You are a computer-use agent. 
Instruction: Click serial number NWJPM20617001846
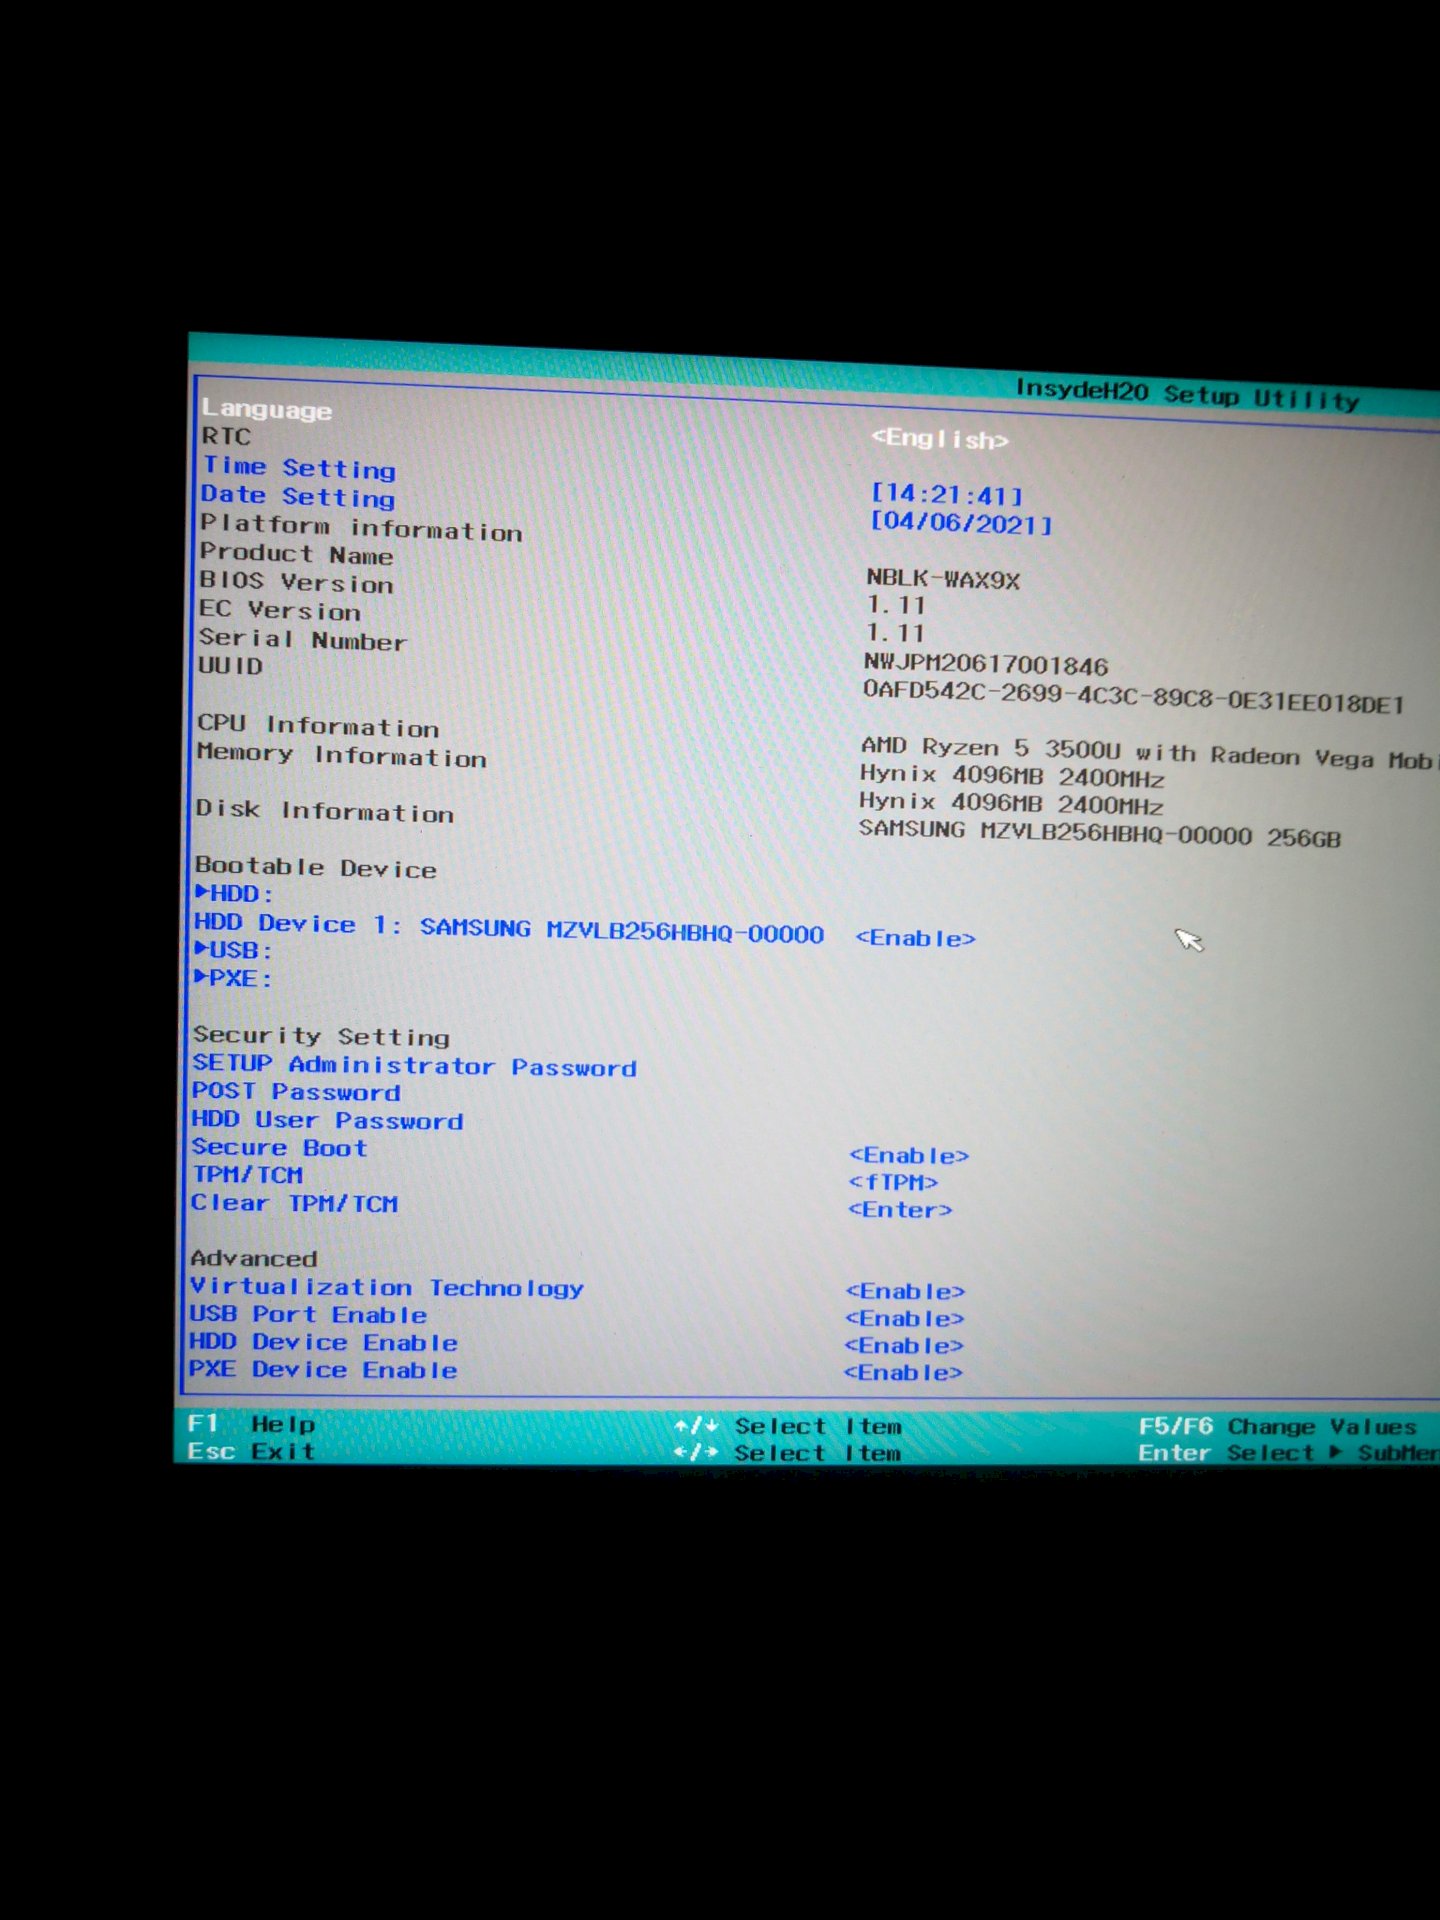pyautogui.click(x=986, y=665)
